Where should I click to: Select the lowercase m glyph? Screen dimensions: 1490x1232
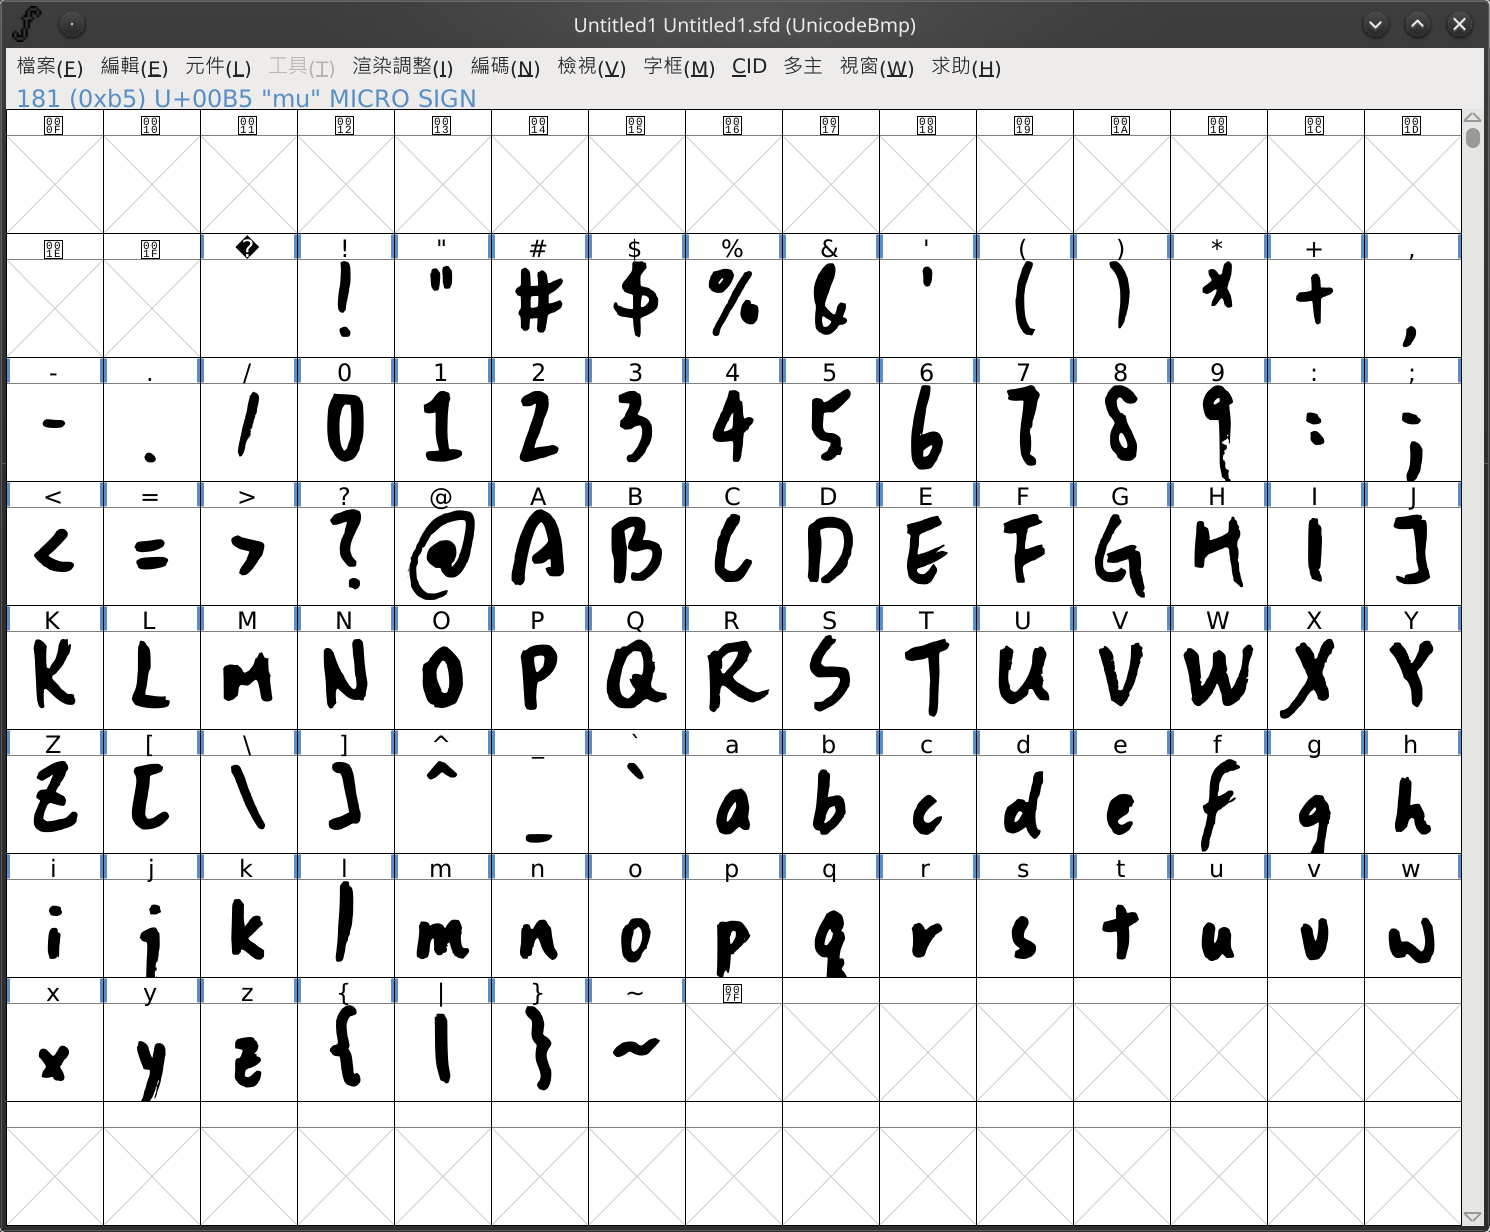point(442,928)
